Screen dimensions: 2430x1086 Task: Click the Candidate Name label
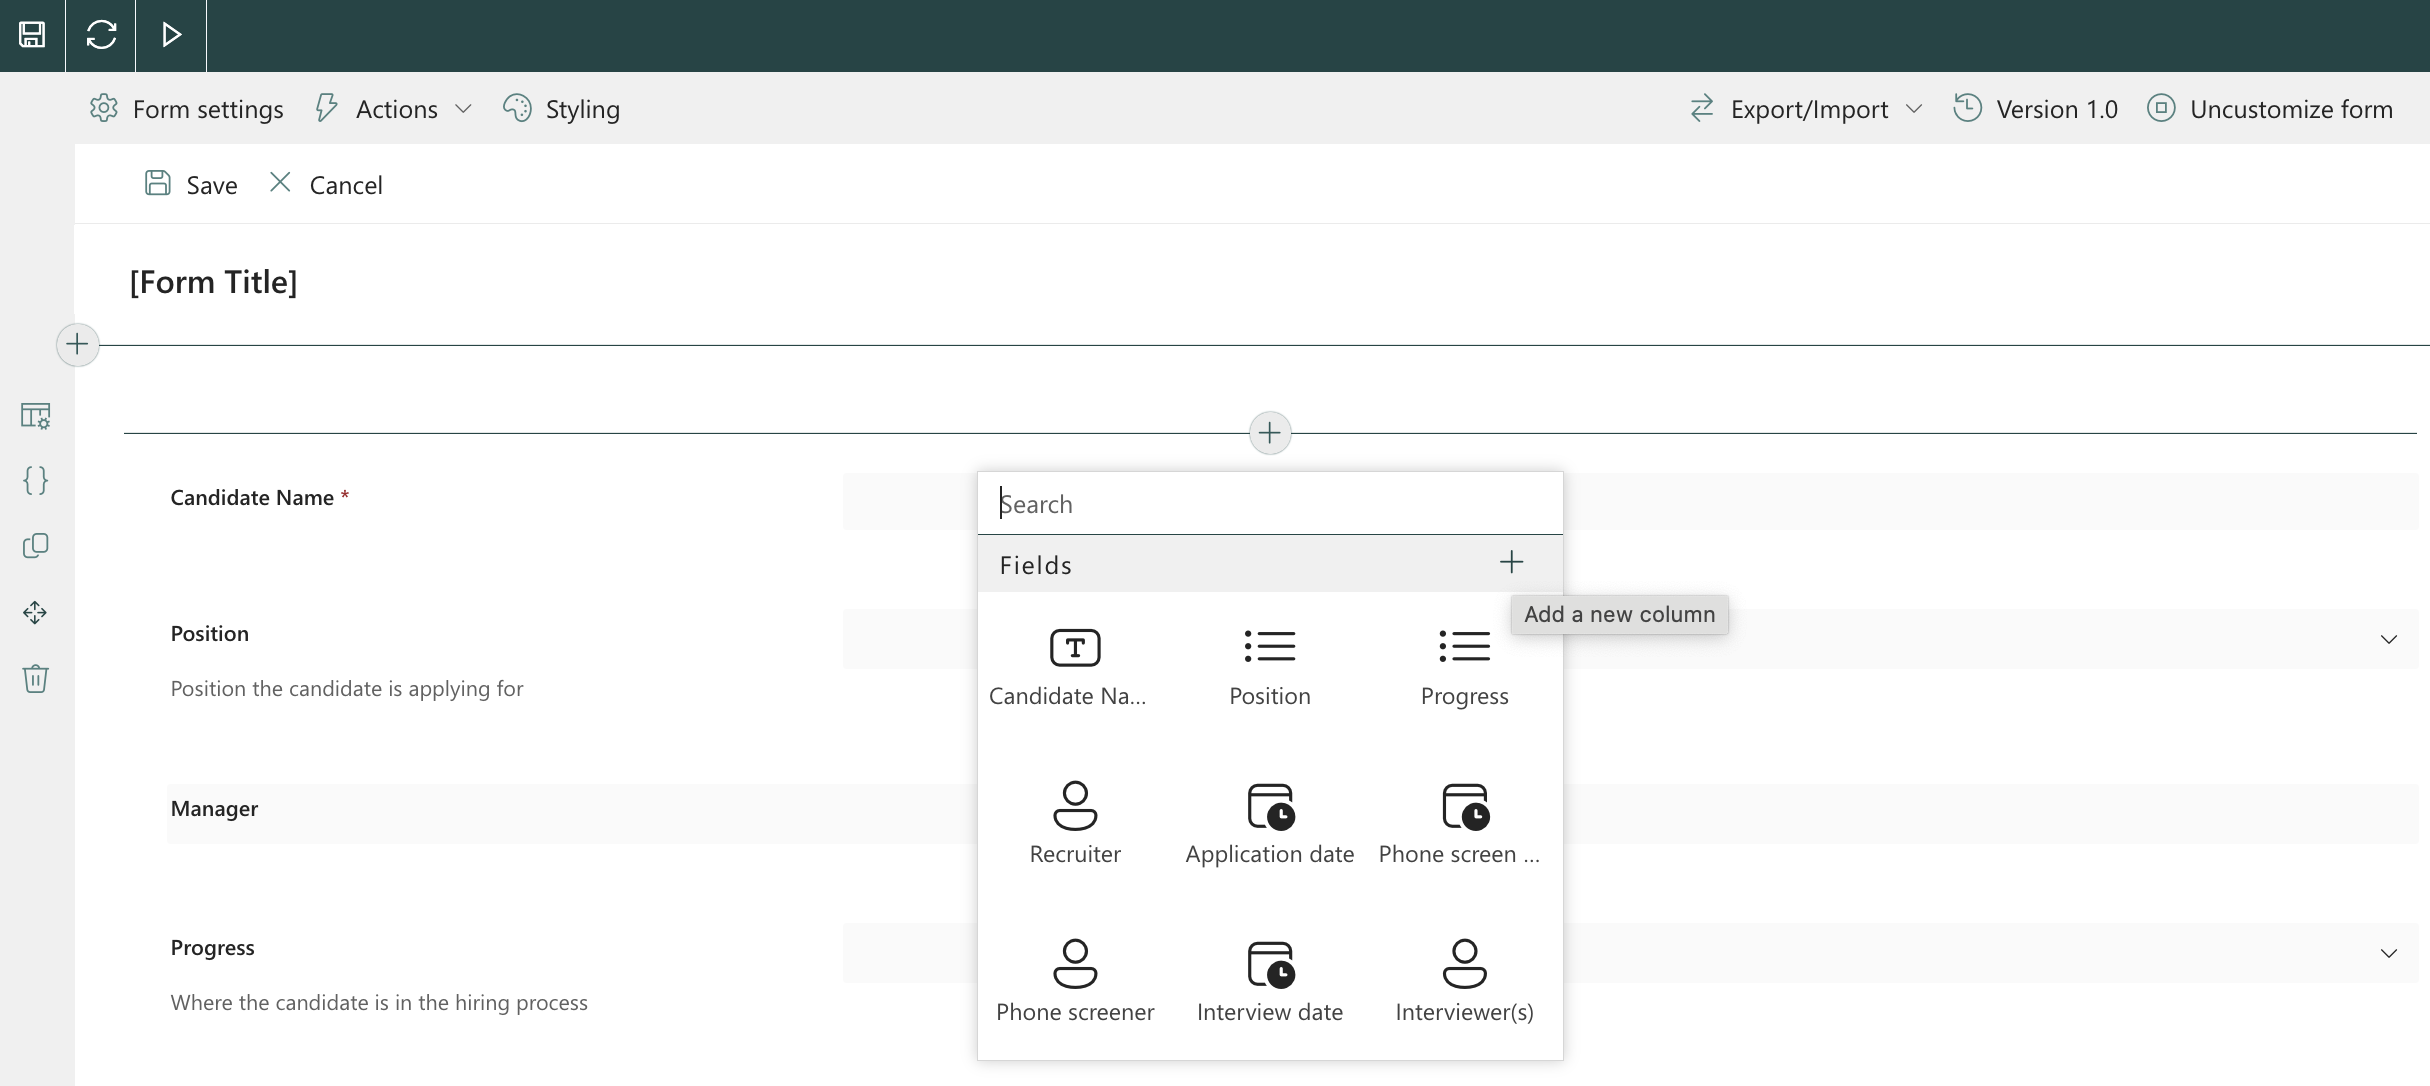coord(252,497)
